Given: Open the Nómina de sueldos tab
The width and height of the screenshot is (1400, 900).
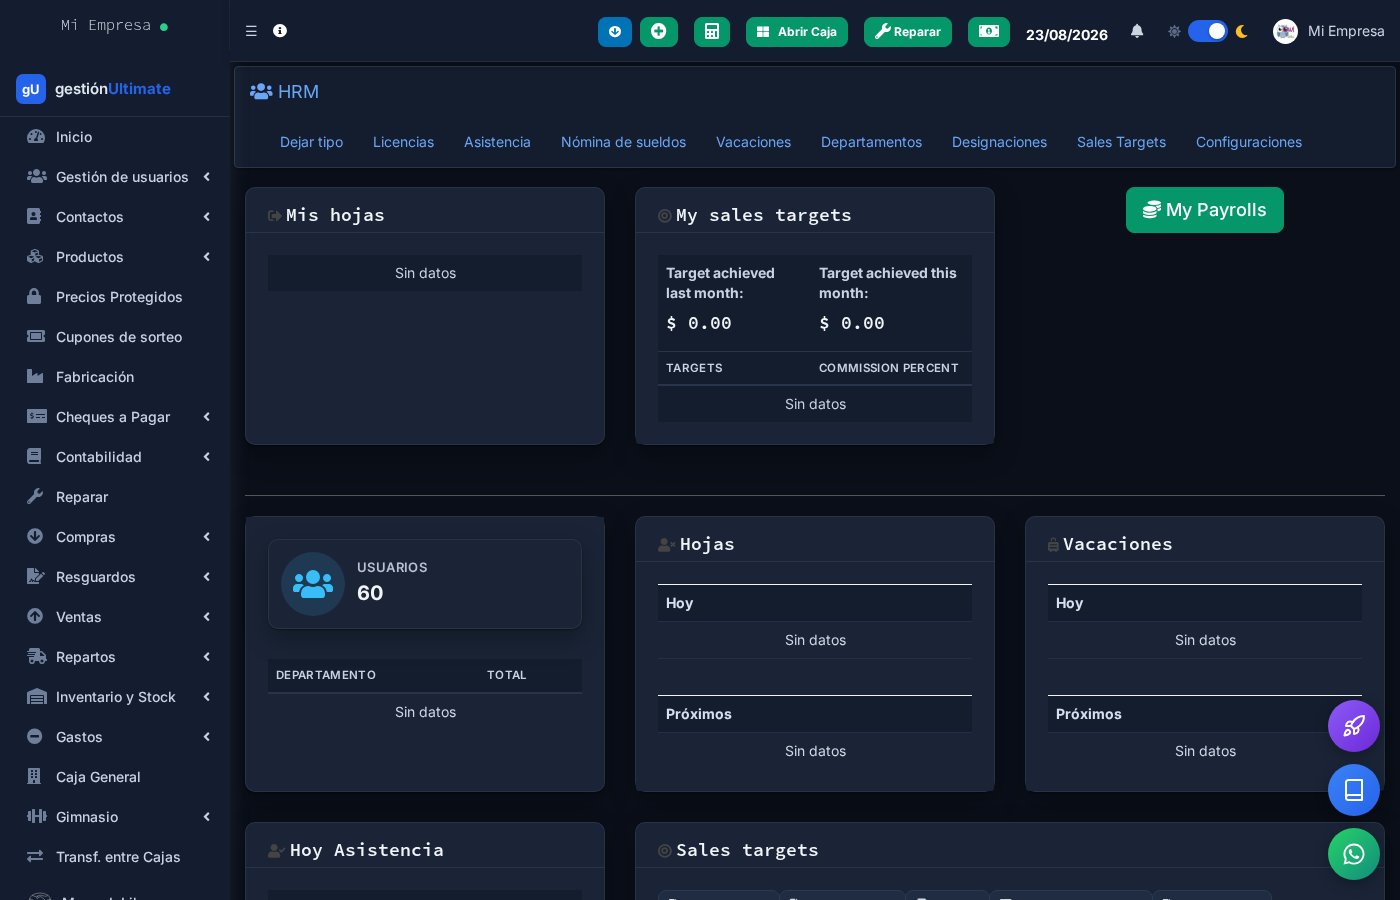Looking at the screenshot, I should pyautogui.click(x=623, y=142).
